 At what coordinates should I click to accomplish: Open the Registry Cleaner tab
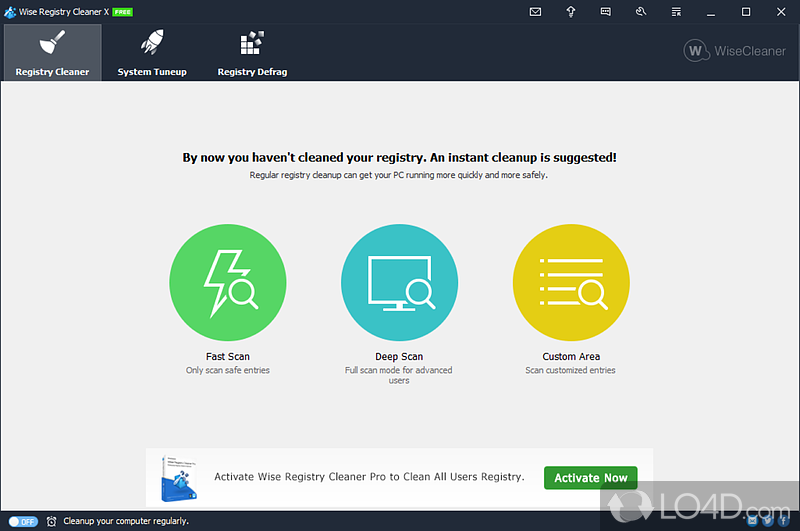(x=53, y=53)
